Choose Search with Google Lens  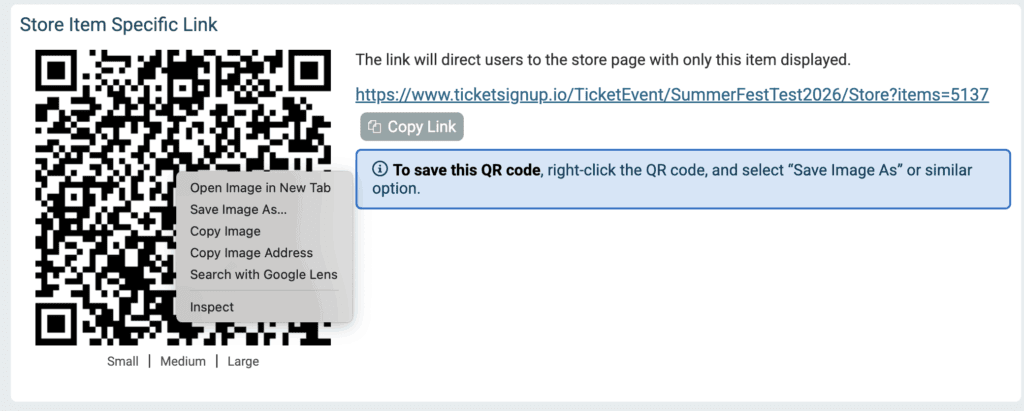click(264, 274)
